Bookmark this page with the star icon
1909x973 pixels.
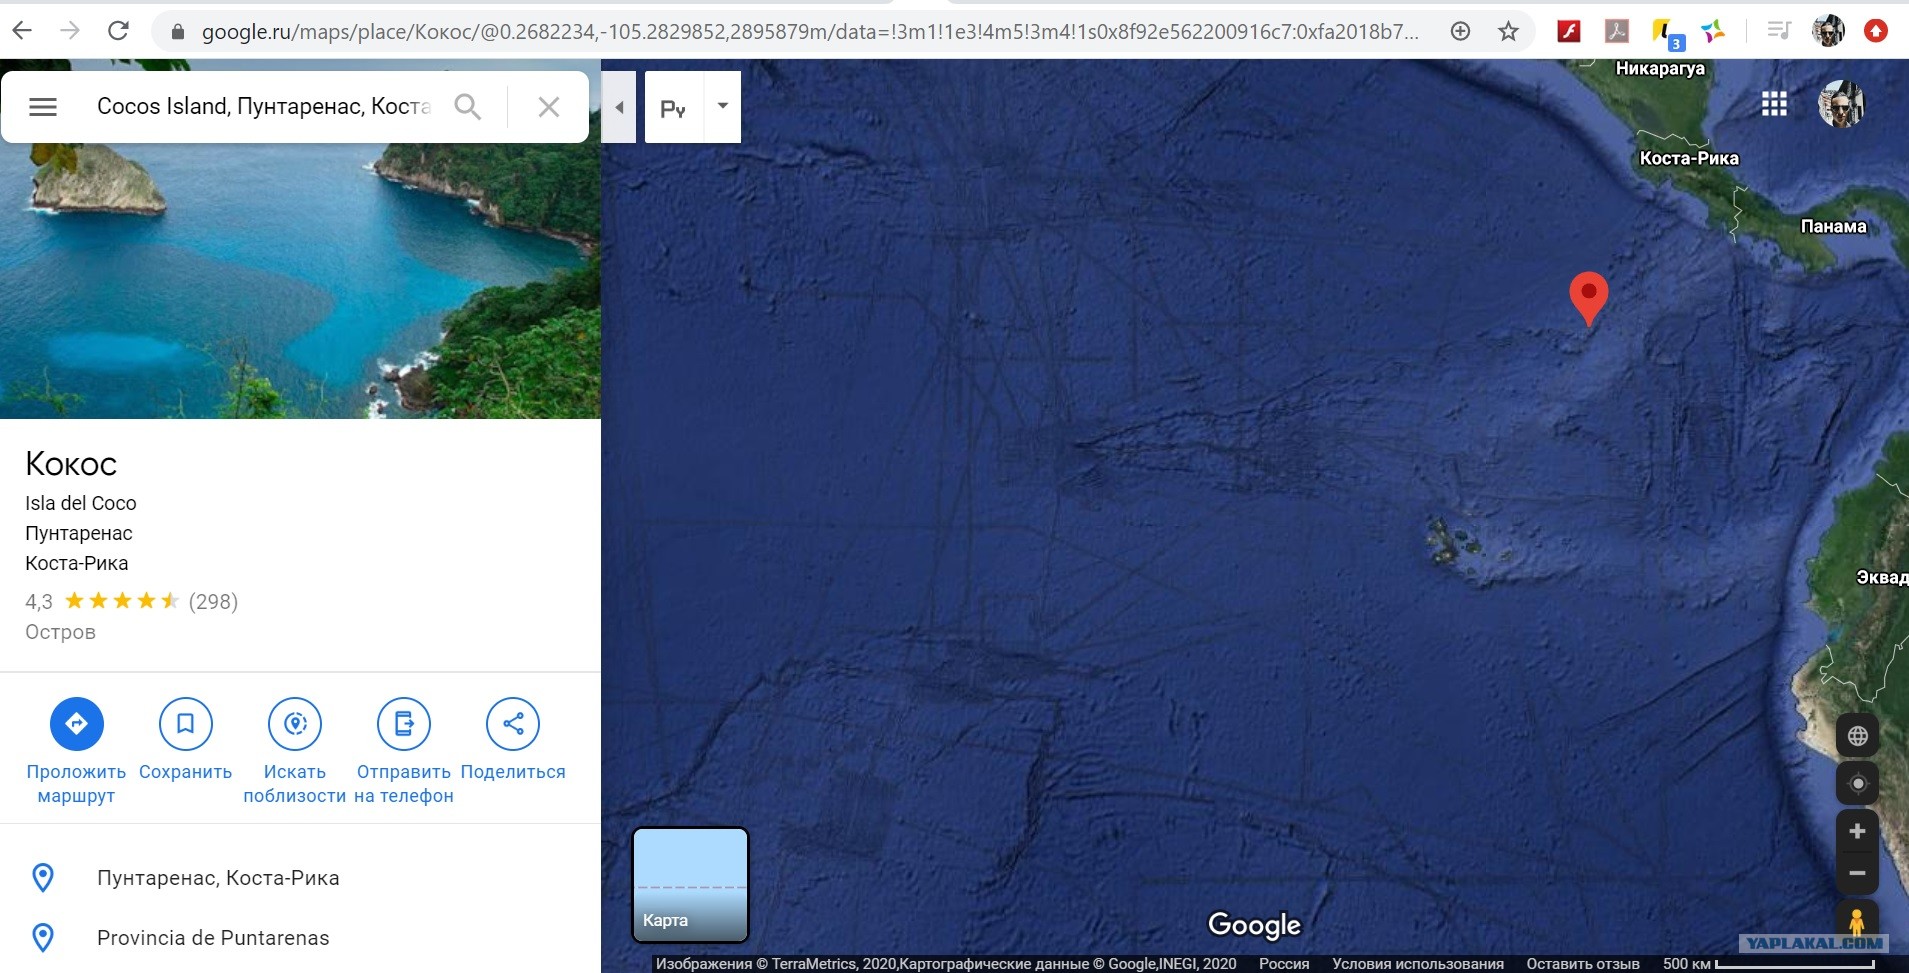1509,32
